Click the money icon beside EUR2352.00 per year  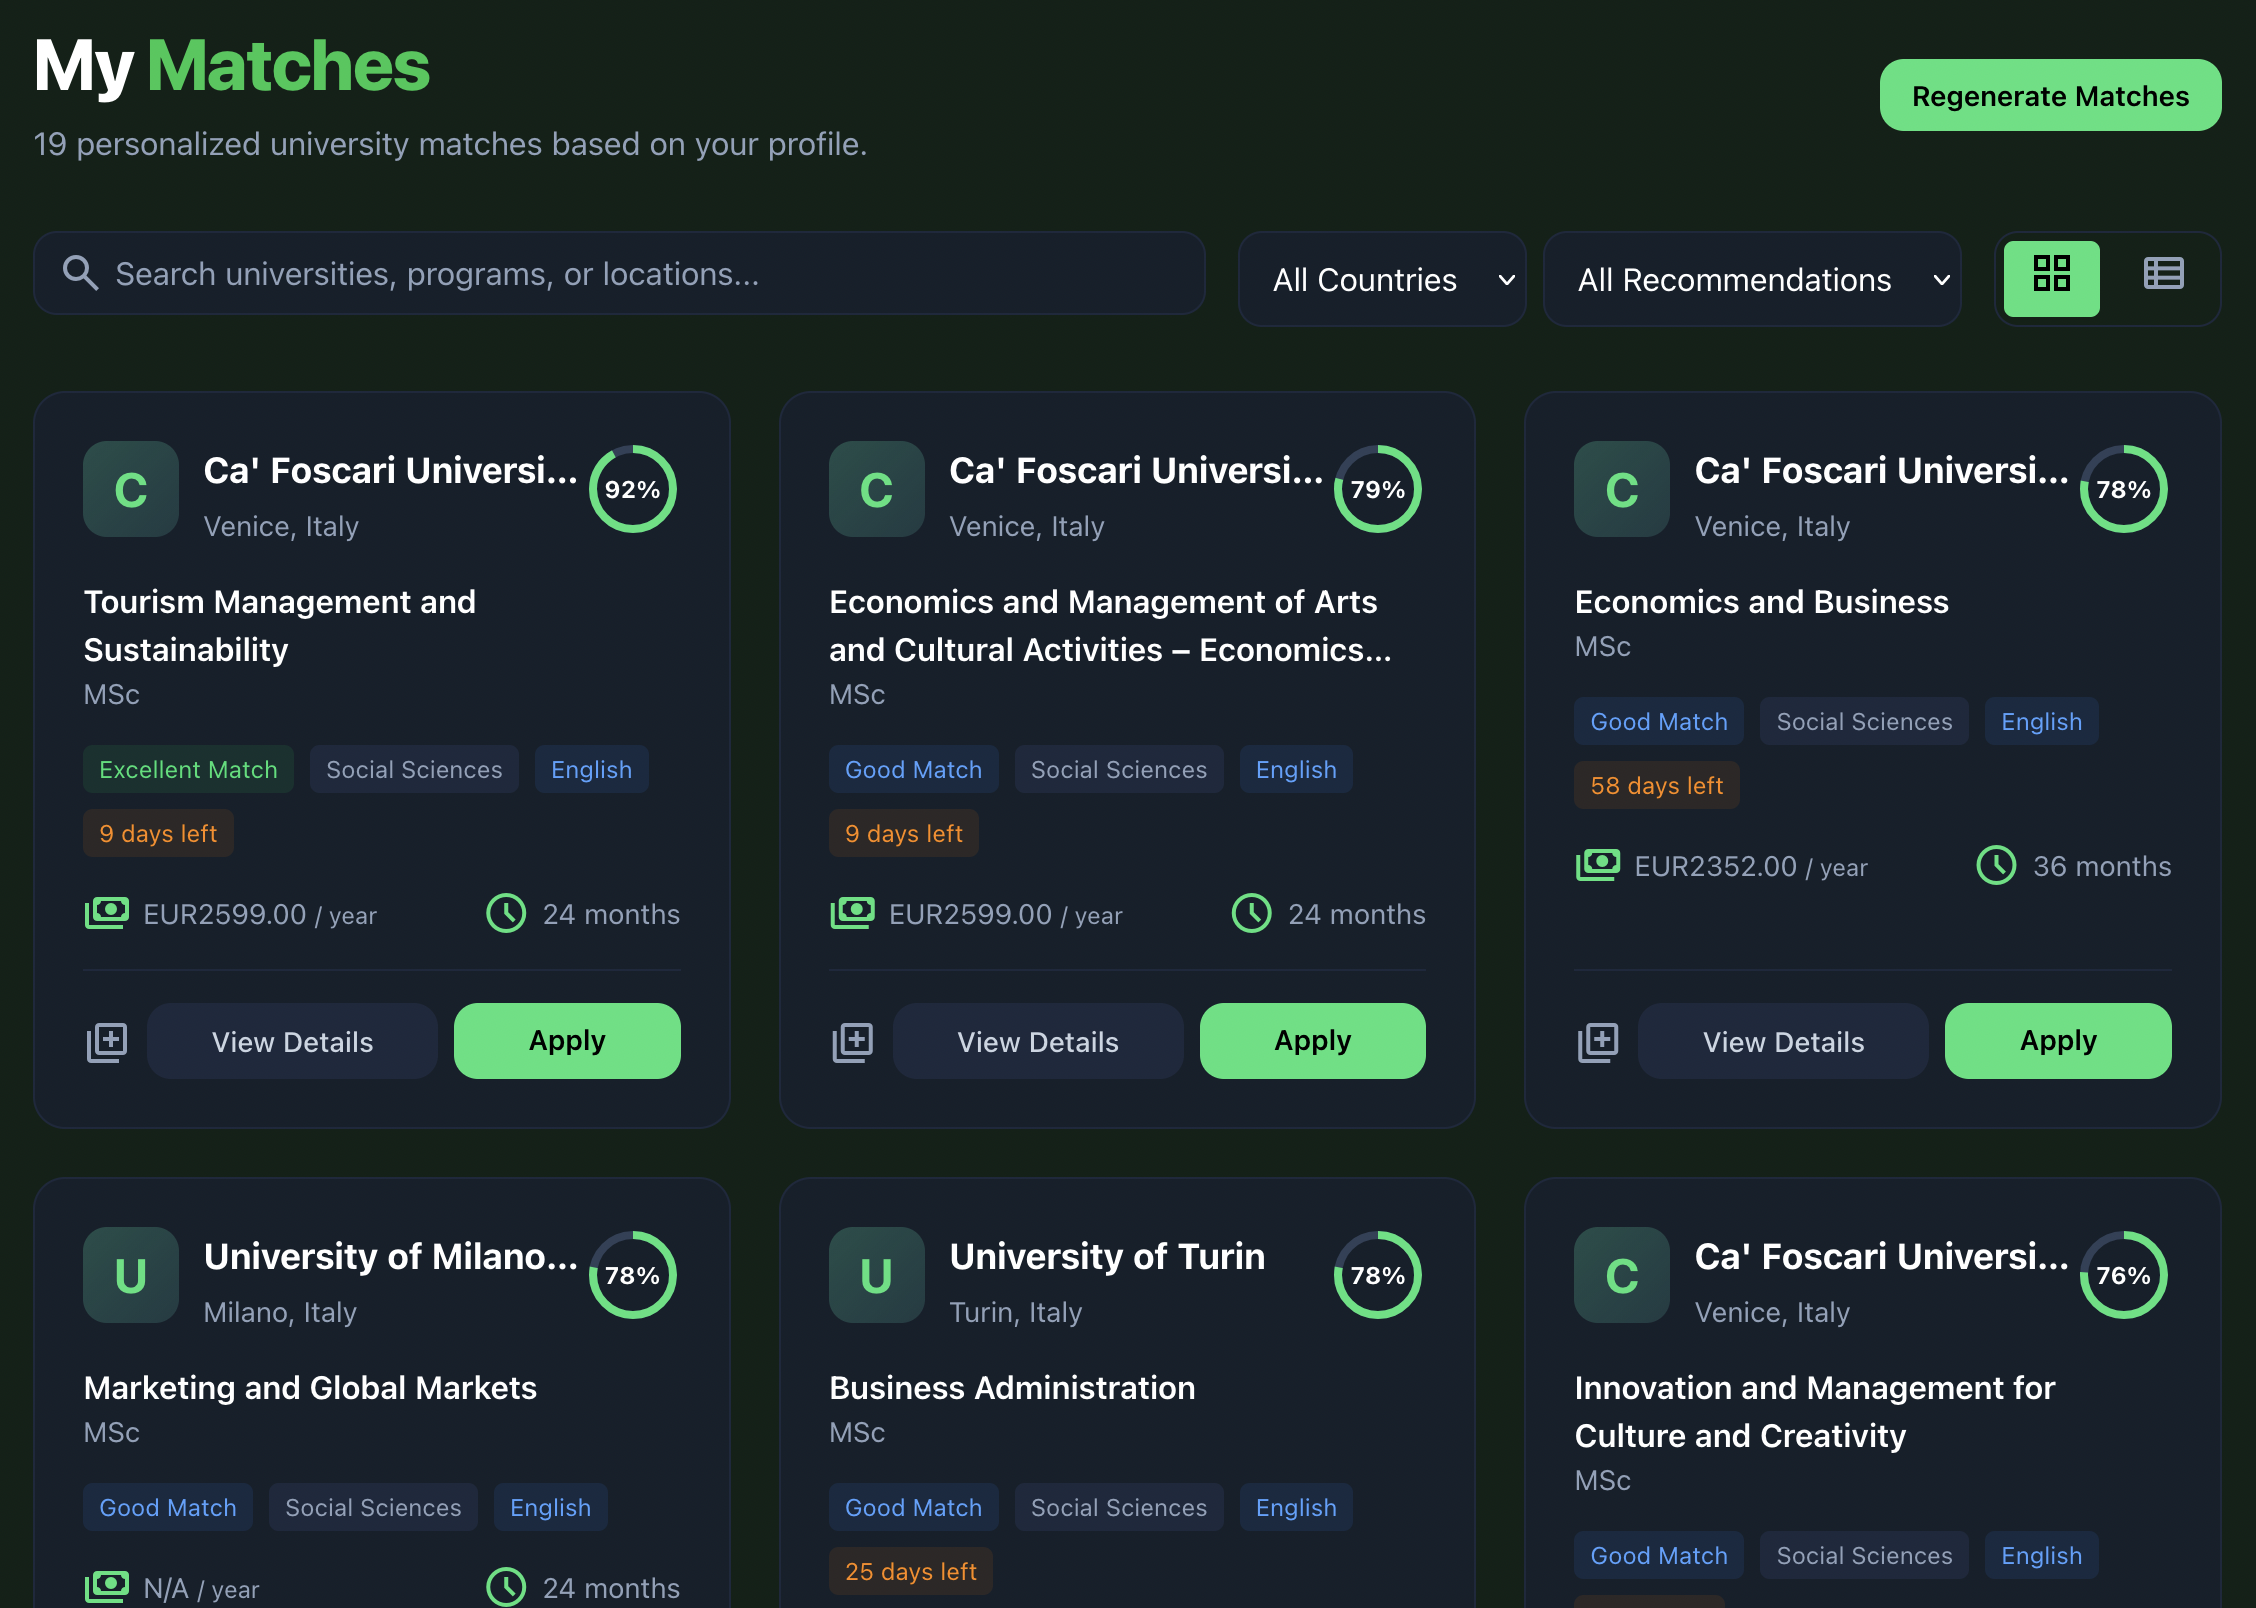[x=1597, y=865]
